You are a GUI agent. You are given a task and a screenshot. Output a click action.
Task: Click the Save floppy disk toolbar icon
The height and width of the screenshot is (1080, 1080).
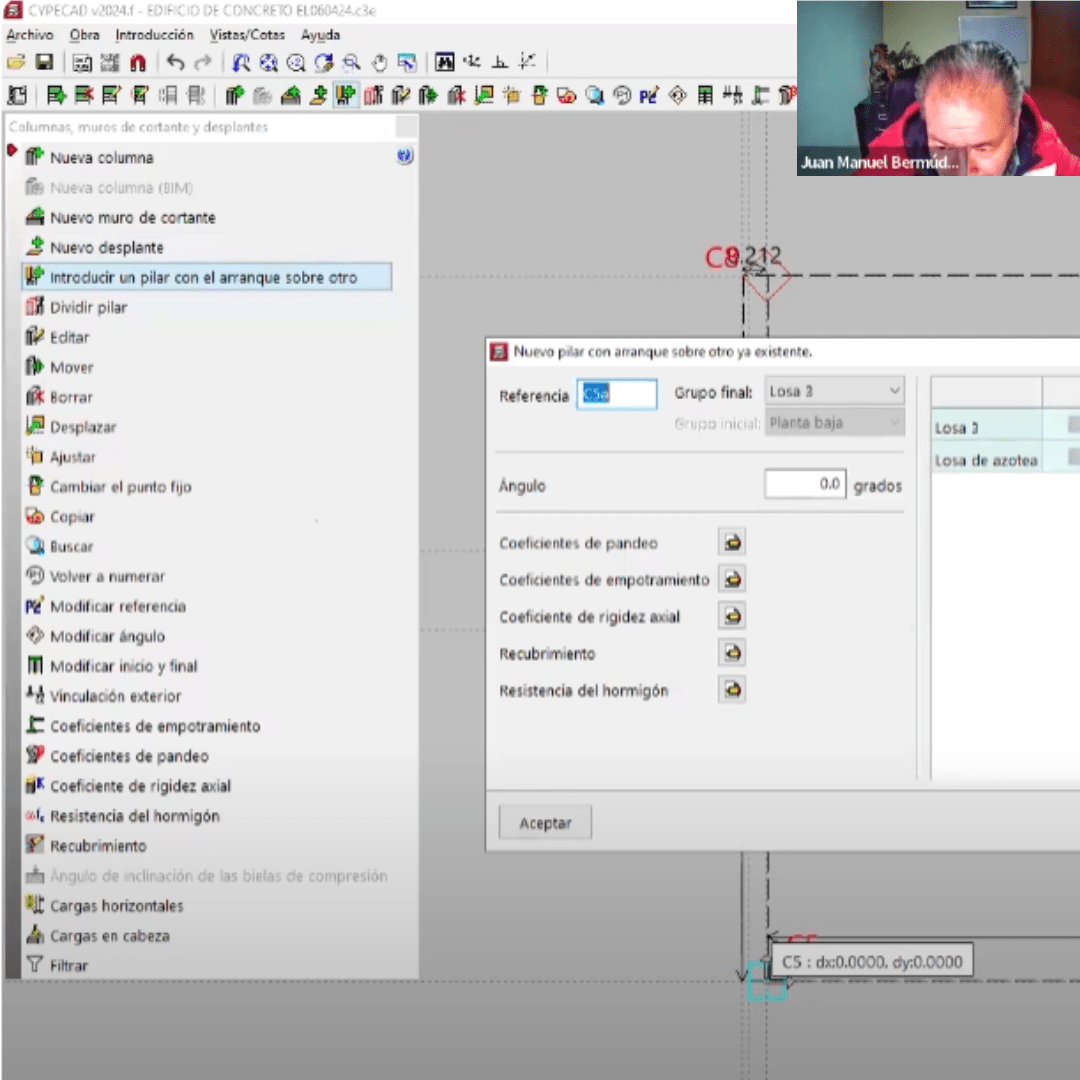click(44, 63)
